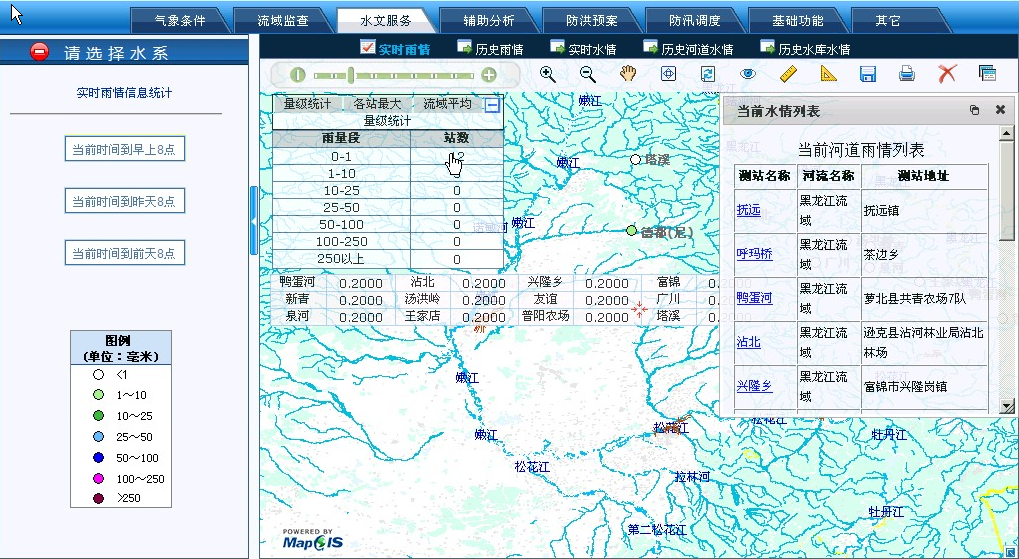1019x559 pixels.
Task: Select the zoom in magnifier tool
Action: pos(547,74)
